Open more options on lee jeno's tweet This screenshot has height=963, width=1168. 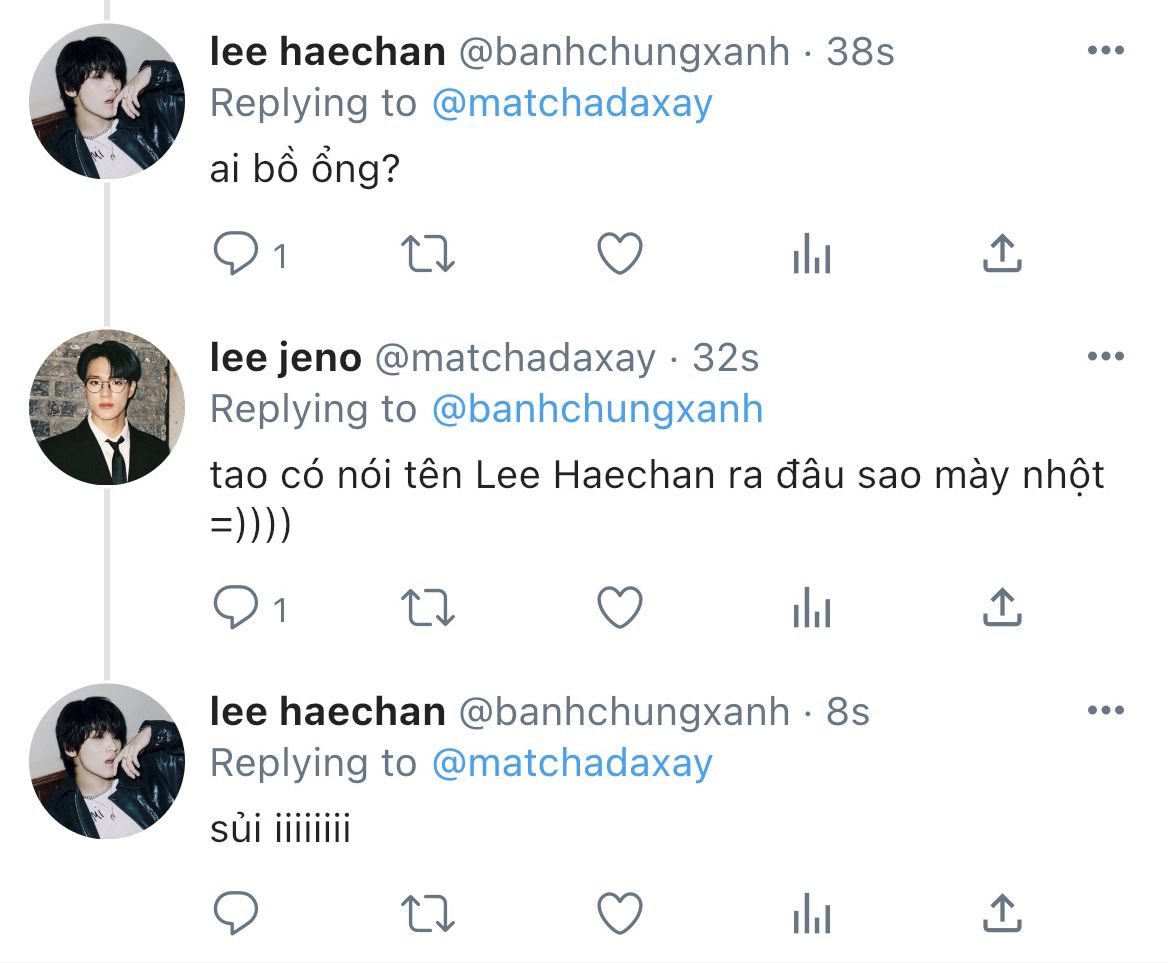1105,357
